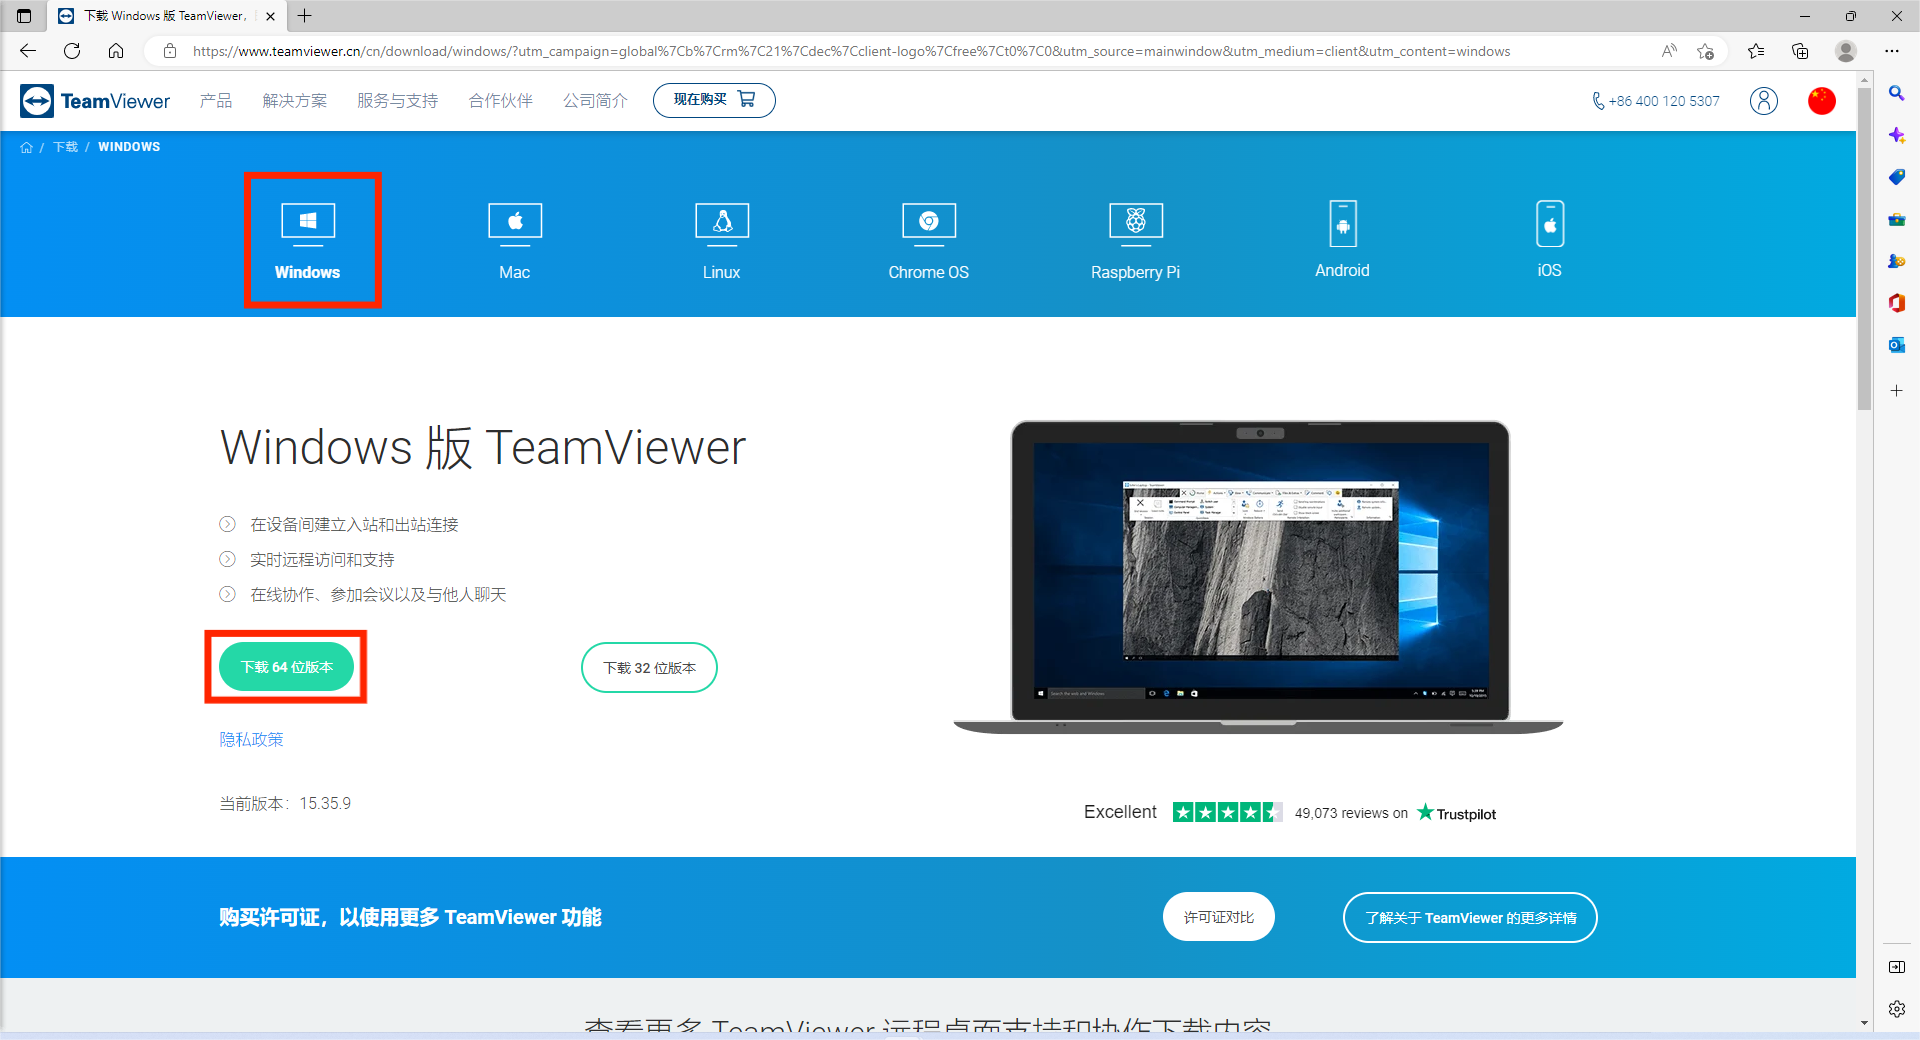This screenshot has width=1920, height=1040.
Task: Select the Windows platform icon
Action: 308,225
